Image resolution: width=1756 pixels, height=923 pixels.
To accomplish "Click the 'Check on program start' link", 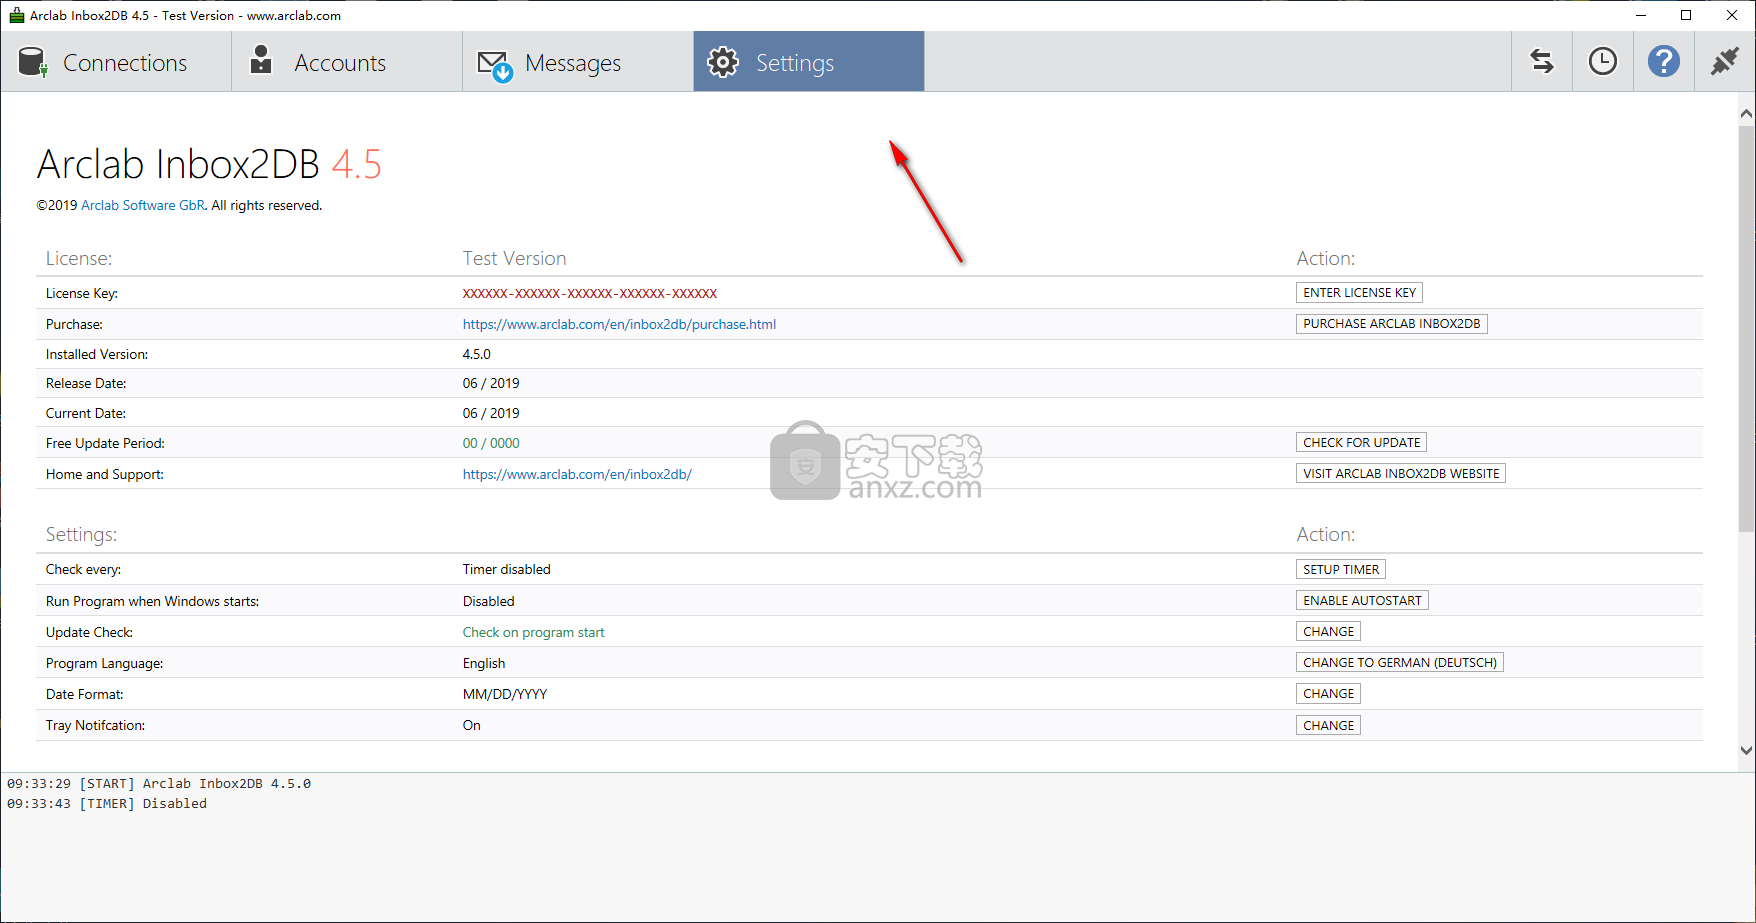I will (x=533, y=632).
